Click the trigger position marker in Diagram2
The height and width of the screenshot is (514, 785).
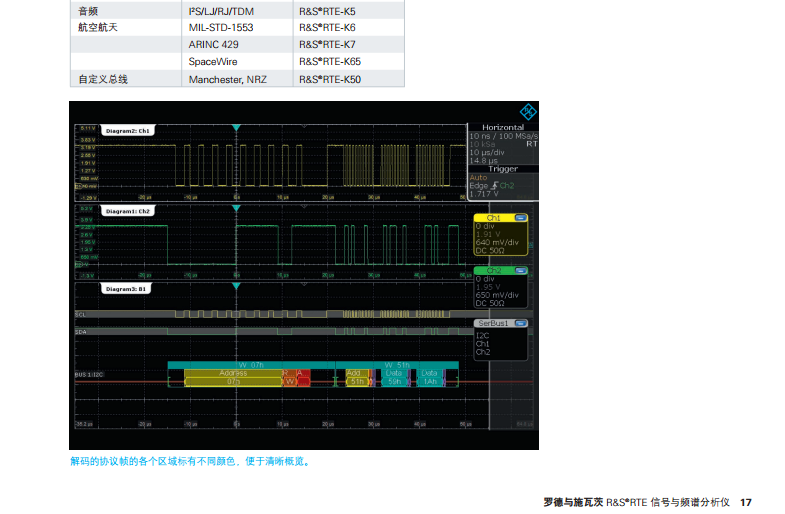tap(236, 128)
